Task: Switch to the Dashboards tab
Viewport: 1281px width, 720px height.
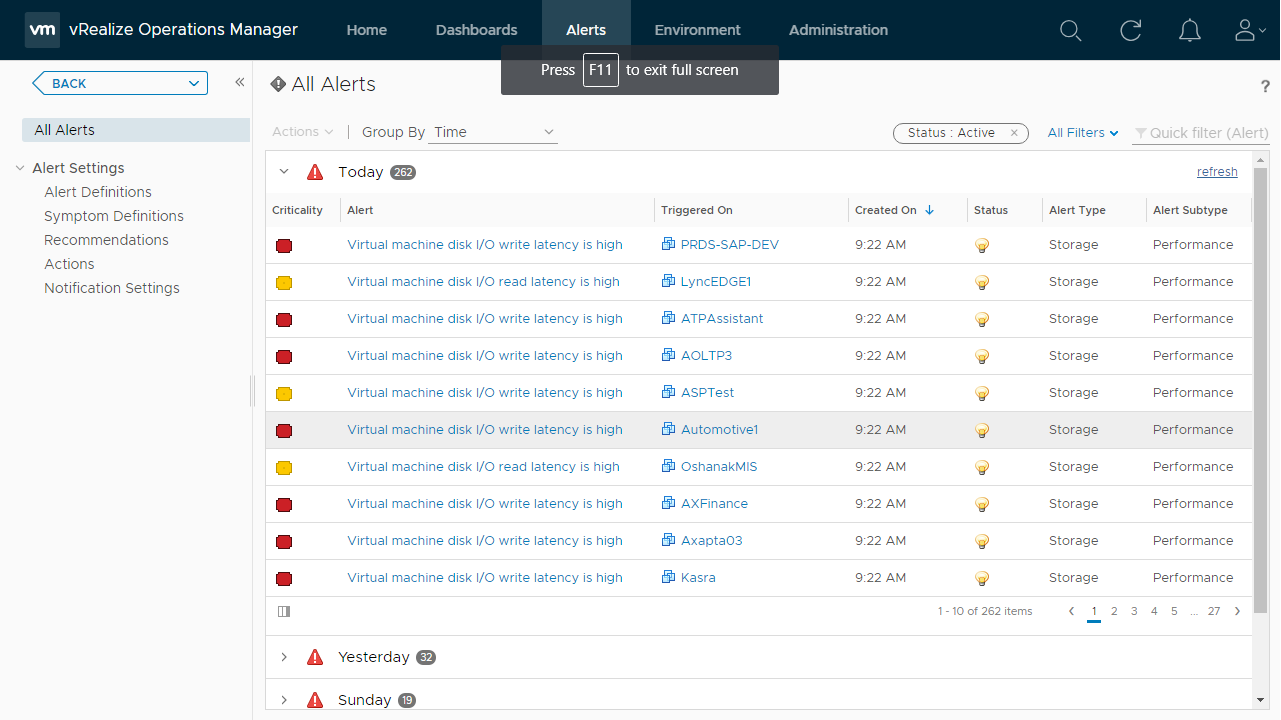Action: [476, 30]
